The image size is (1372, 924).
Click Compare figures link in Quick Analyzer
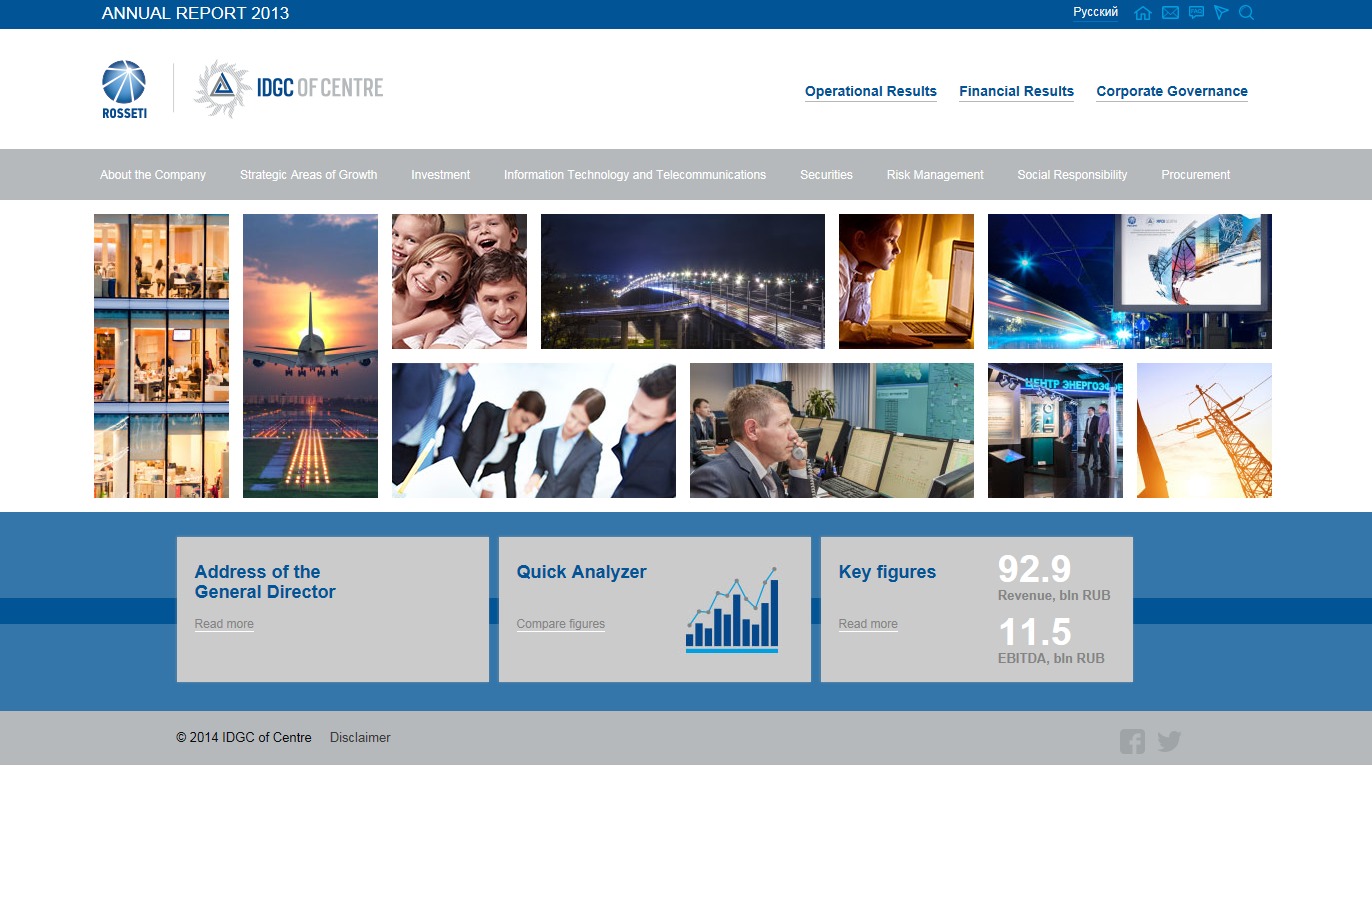pyautogui.click(x=560, y=624)
